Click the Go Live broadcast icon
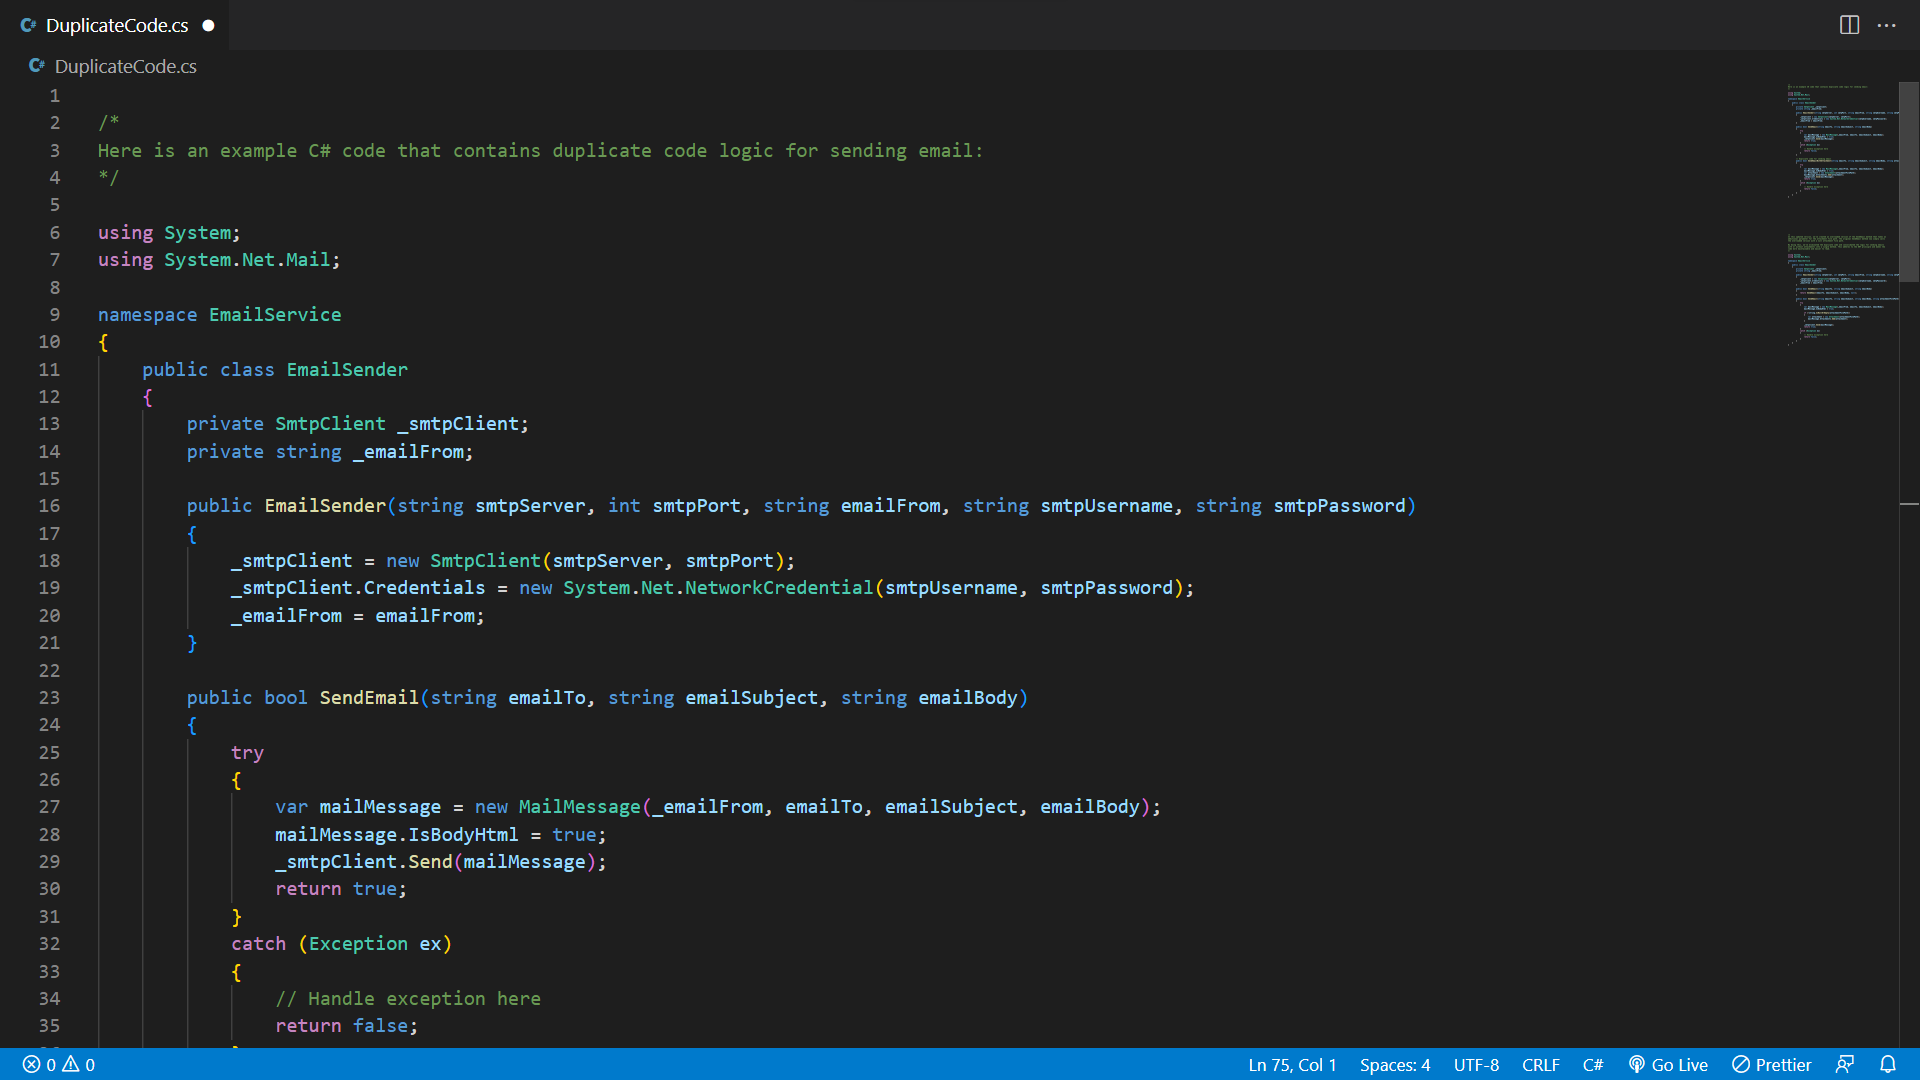1920x1080 pixels. pyautogui.click(x=1636, y=1064)
